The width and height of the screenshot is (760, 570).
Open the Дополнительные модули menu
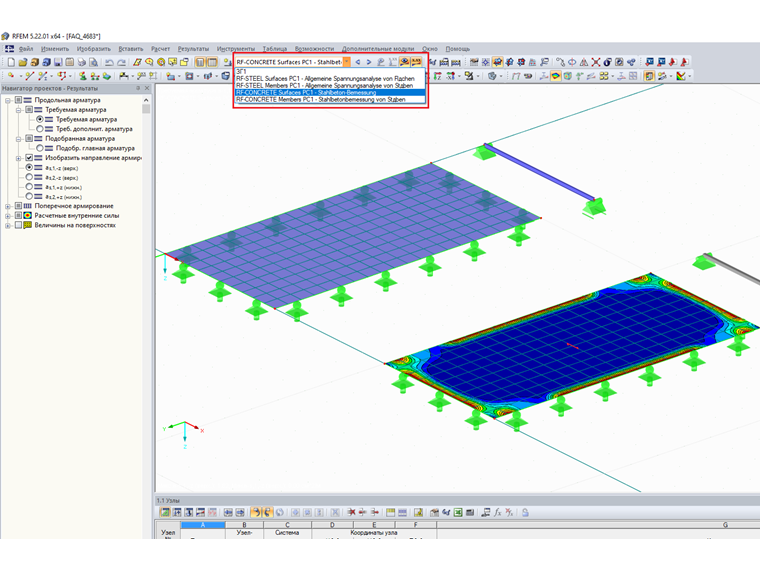[x=378, y=49]
